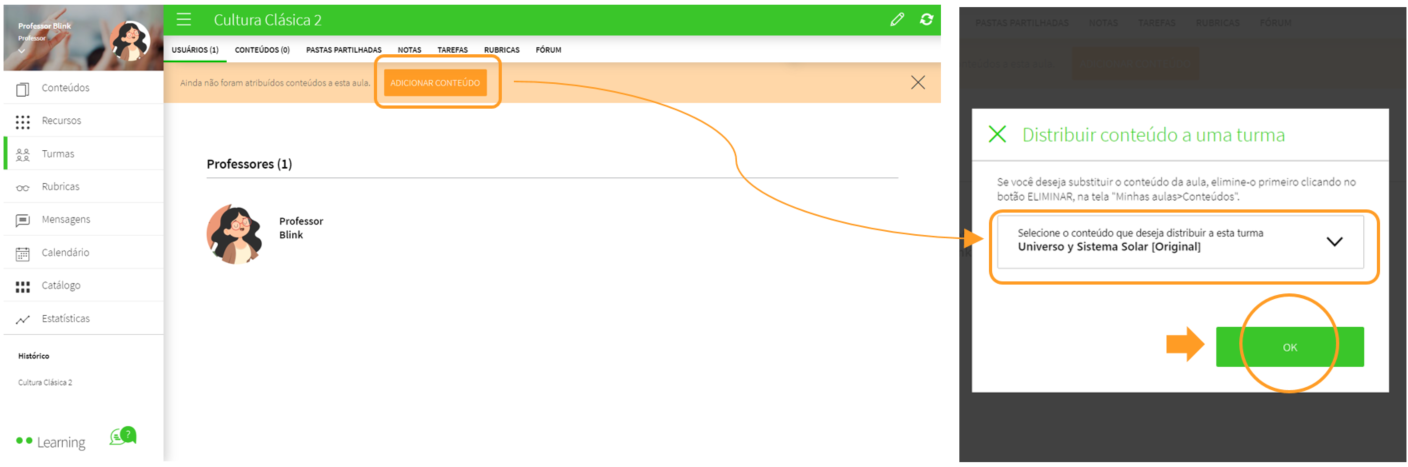
Task: Click the help chat bubble icon
Action: (122, 437)
